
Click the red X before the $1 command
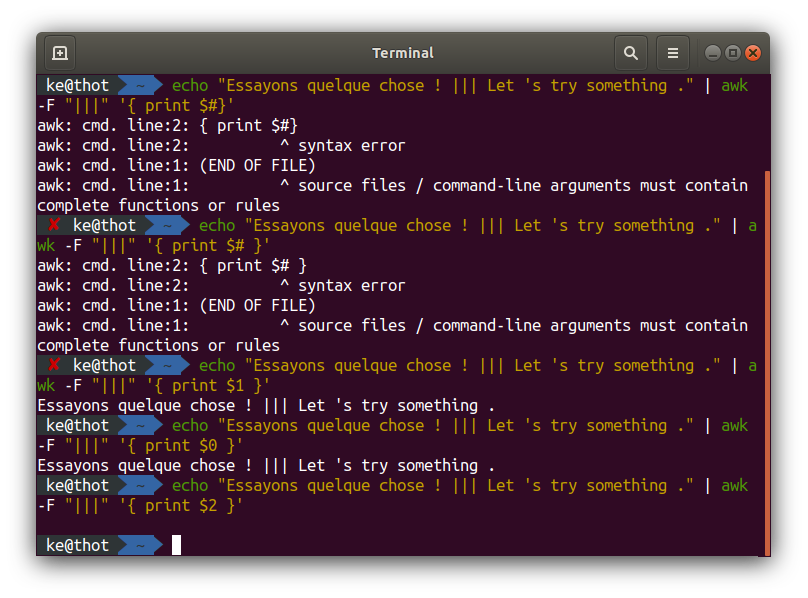(54, 365)
